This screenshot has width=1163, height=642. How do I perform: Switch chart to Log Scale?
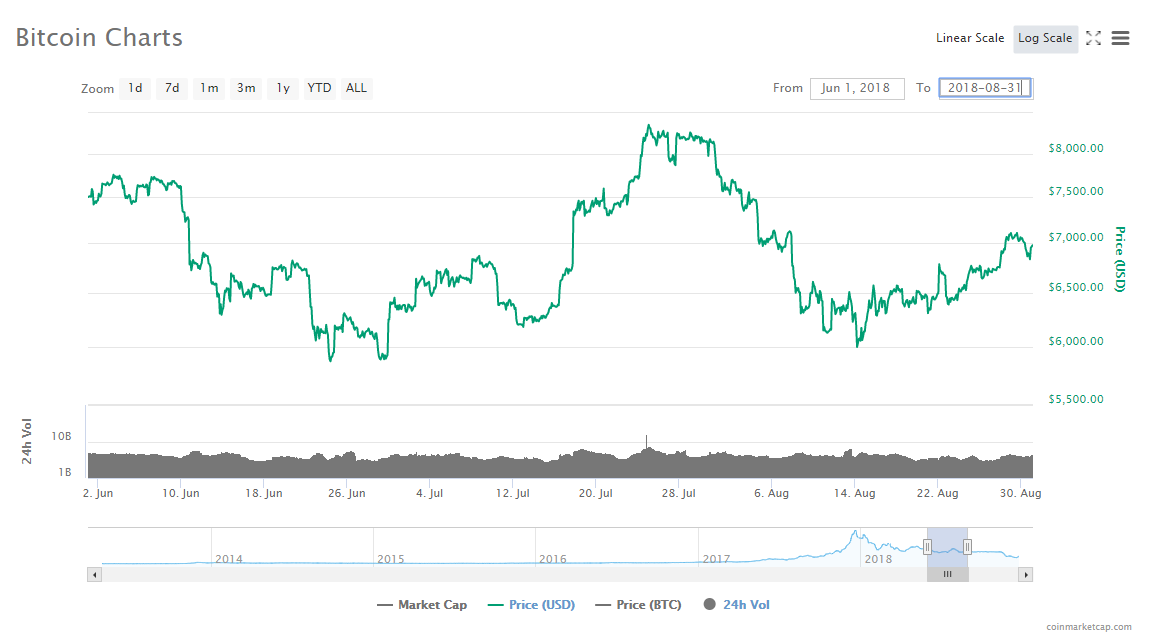pyautogui.click(x=1045, y=38)
